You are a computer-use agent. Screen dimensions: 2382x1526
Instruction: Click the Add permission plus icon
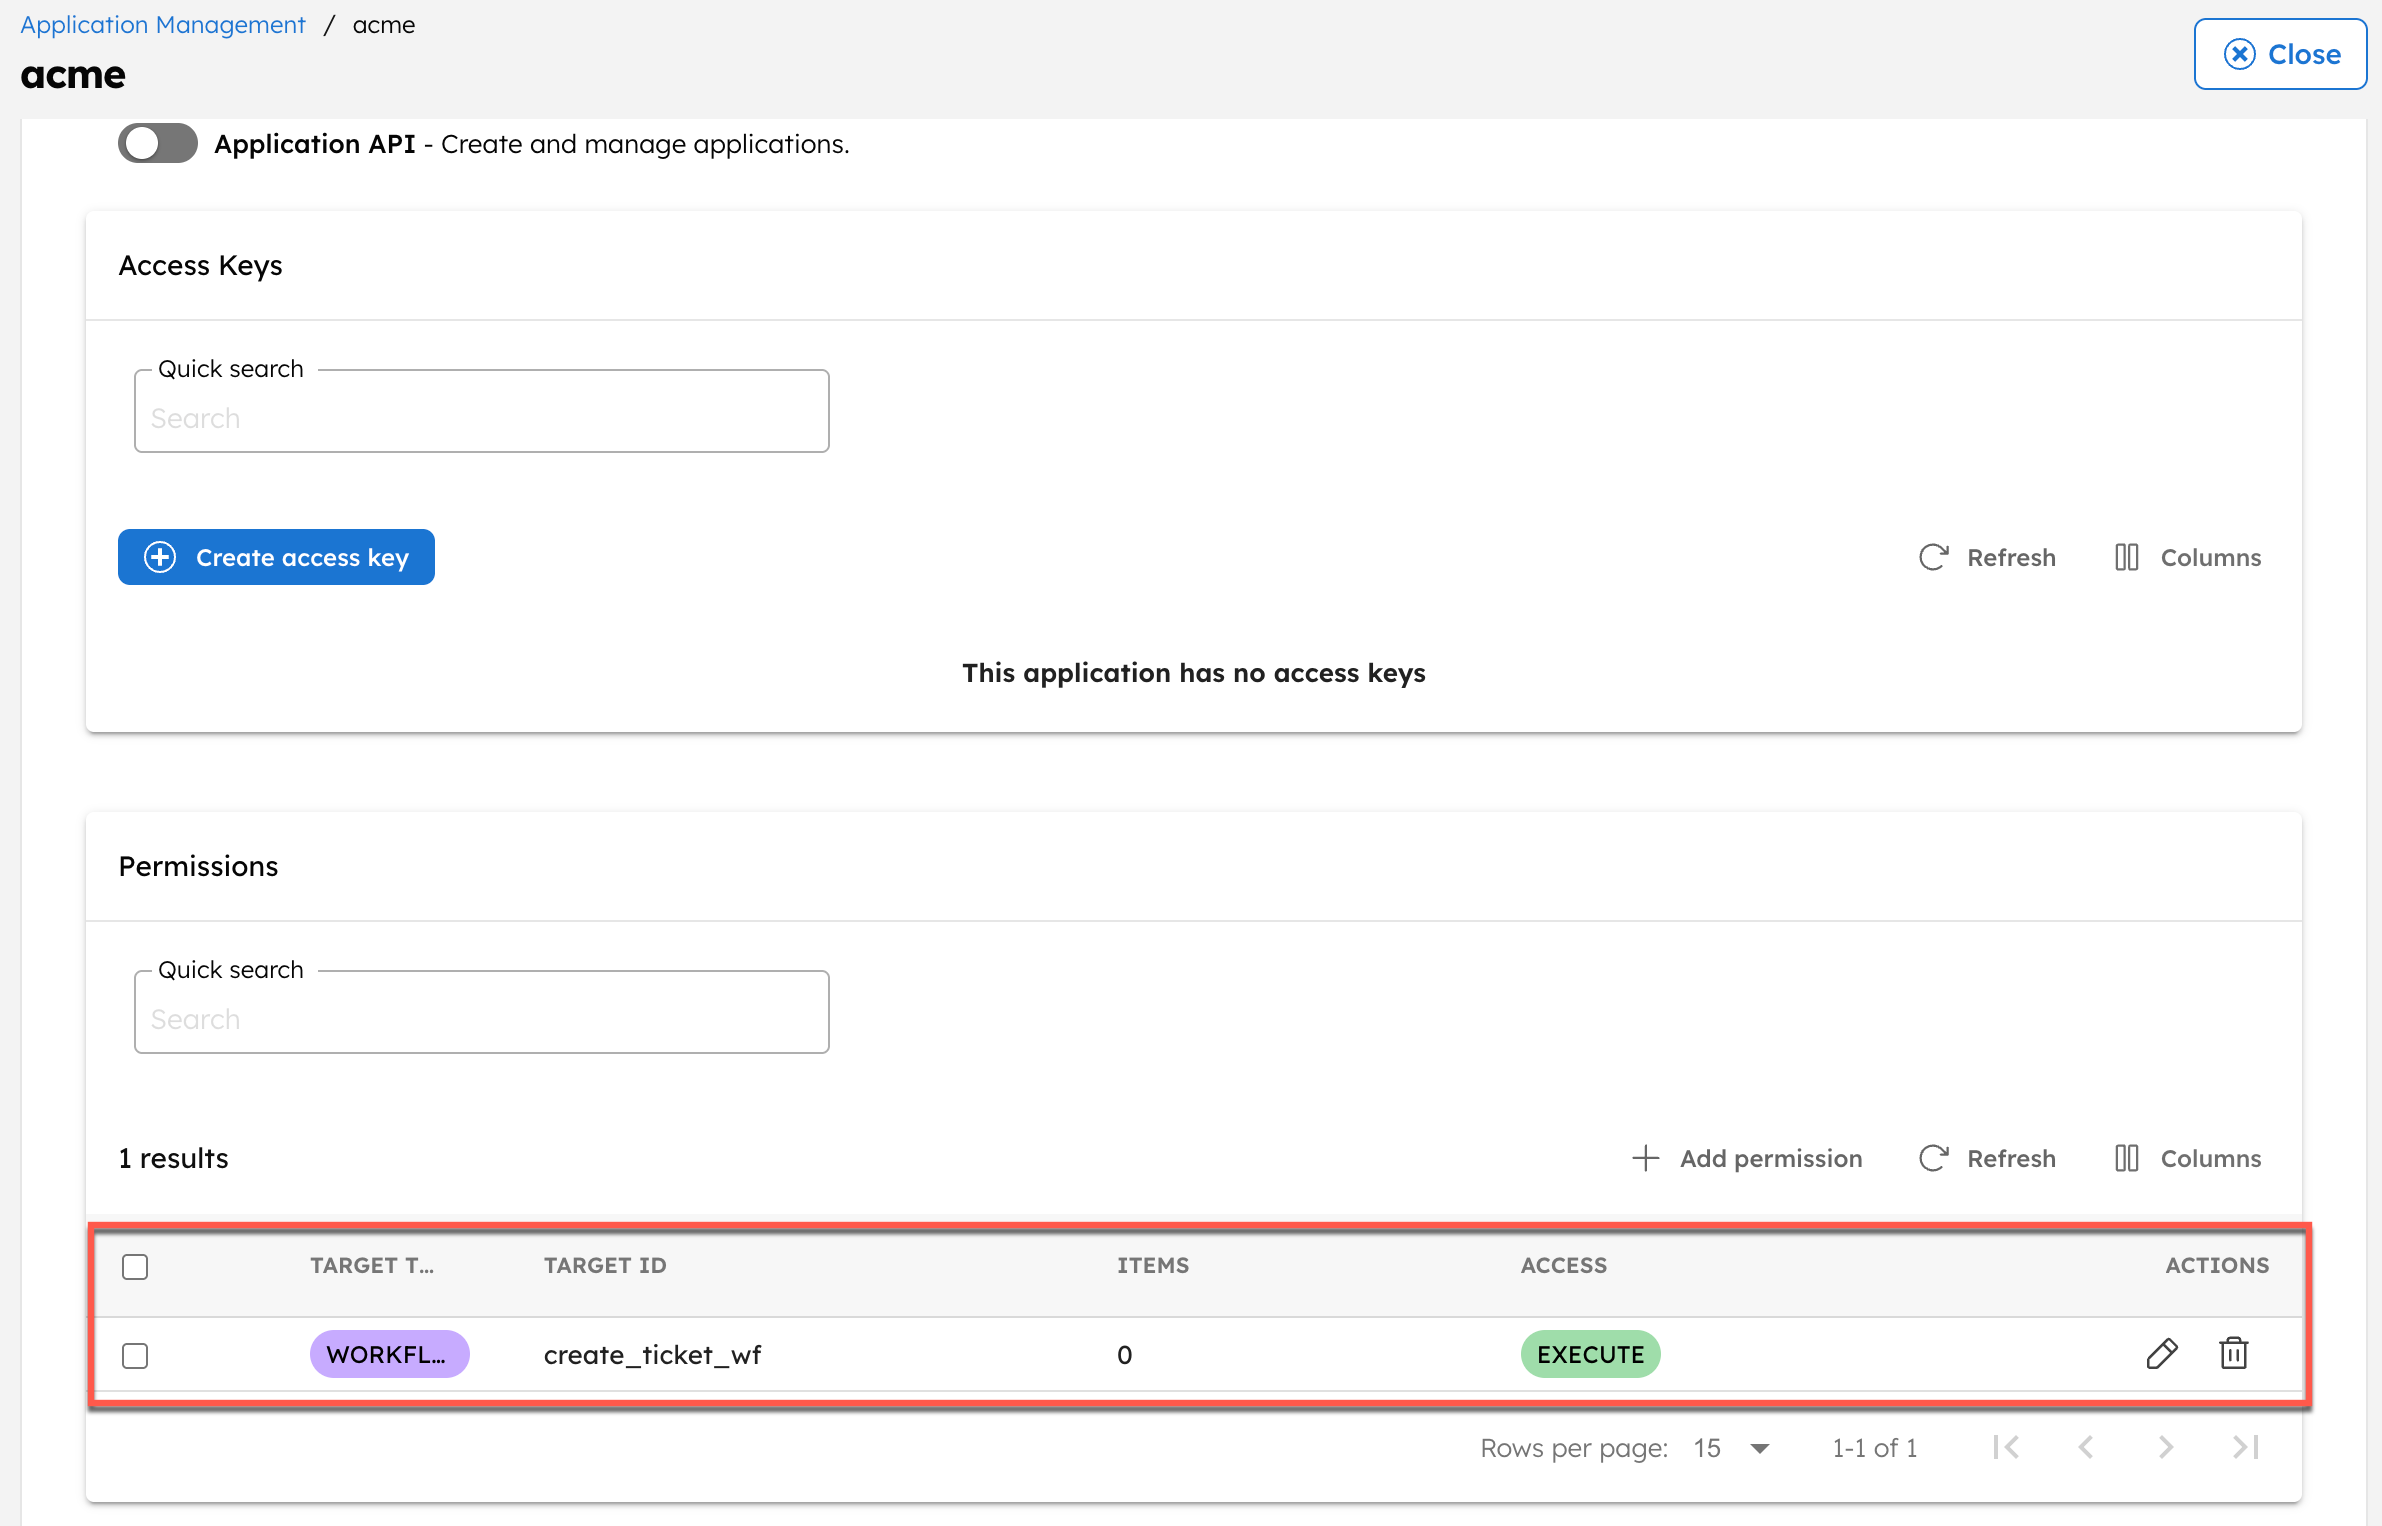click(1645, 1158)
